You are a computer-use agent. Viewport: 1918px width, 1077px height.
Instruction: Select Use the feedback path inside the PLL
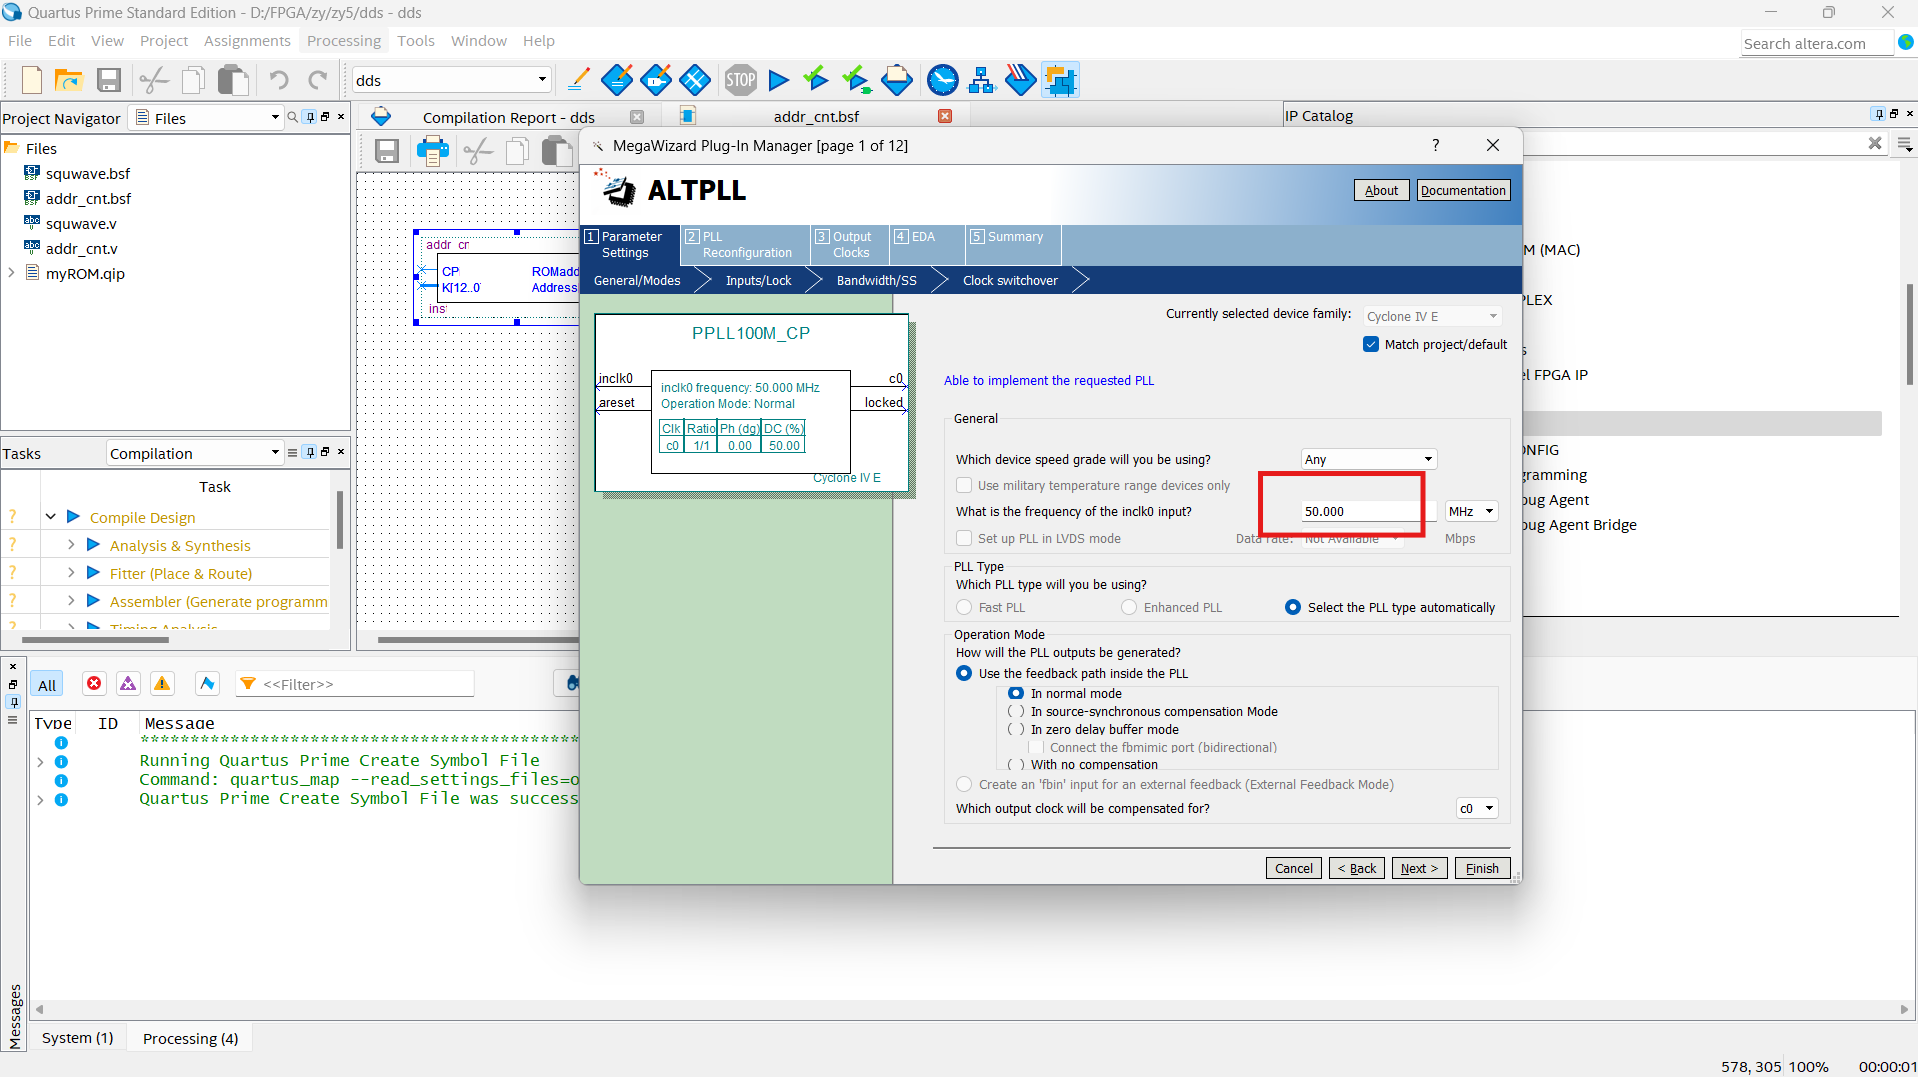click(964, 673)
